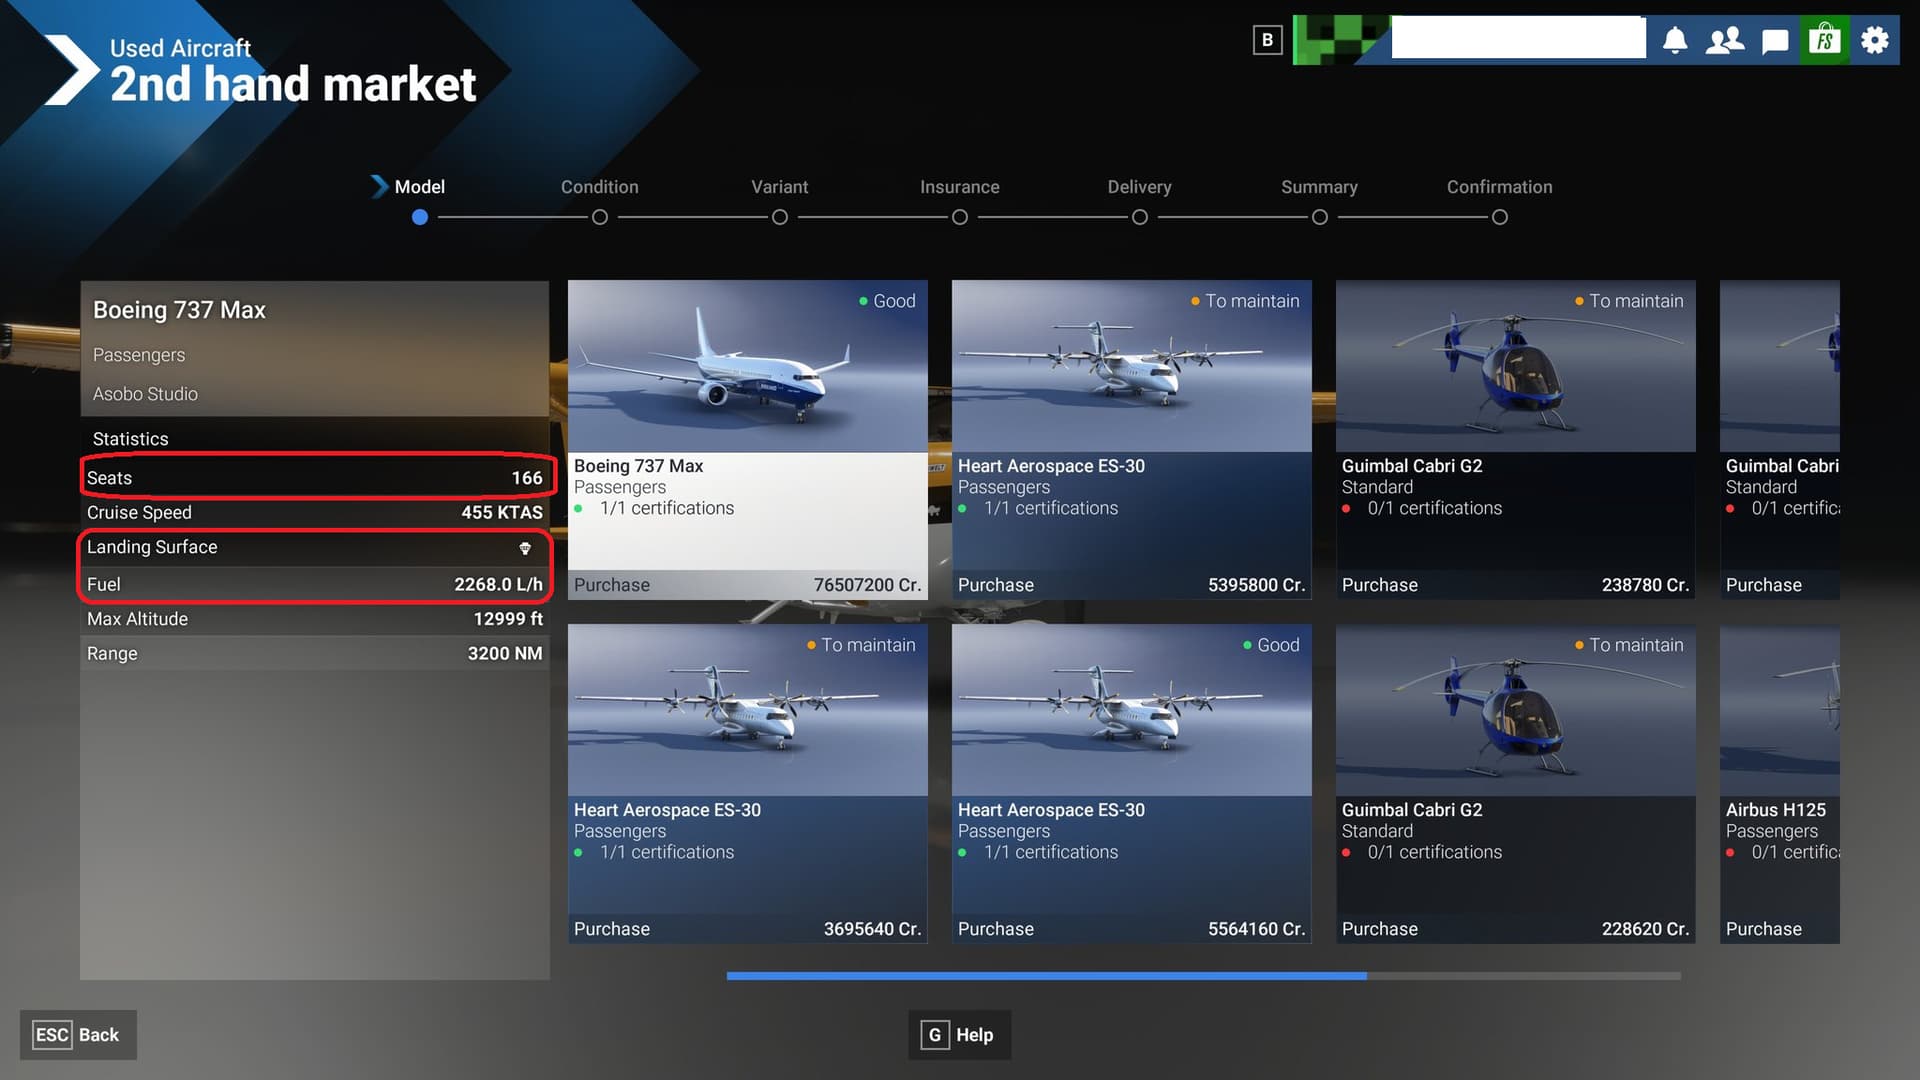Click the Good condition tag on Boeing 737 Max
This screenshot has width=1920, height=1080.
pyautogui.click(x=888, y=301)
